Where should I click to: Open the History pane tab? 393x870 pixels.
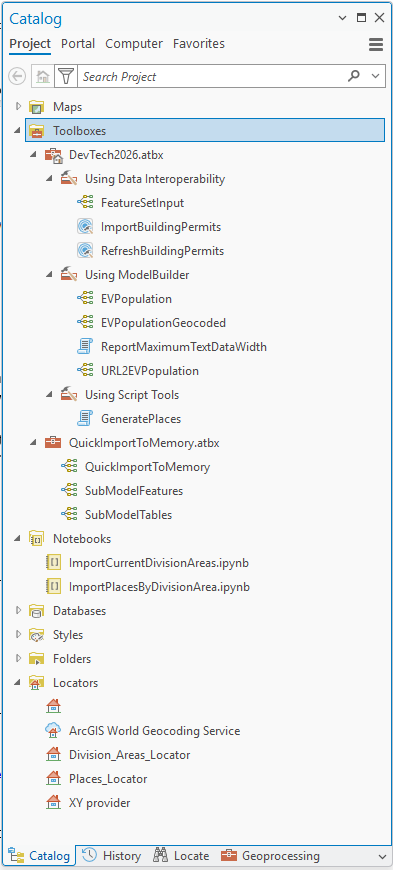111,856
